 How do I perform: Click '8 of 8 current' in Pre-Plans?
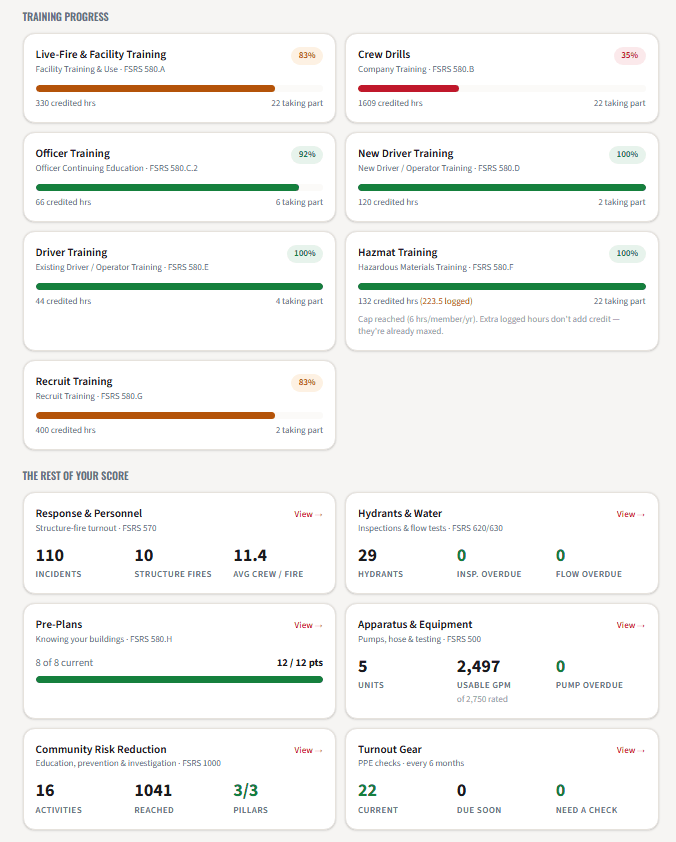point(64,663)
